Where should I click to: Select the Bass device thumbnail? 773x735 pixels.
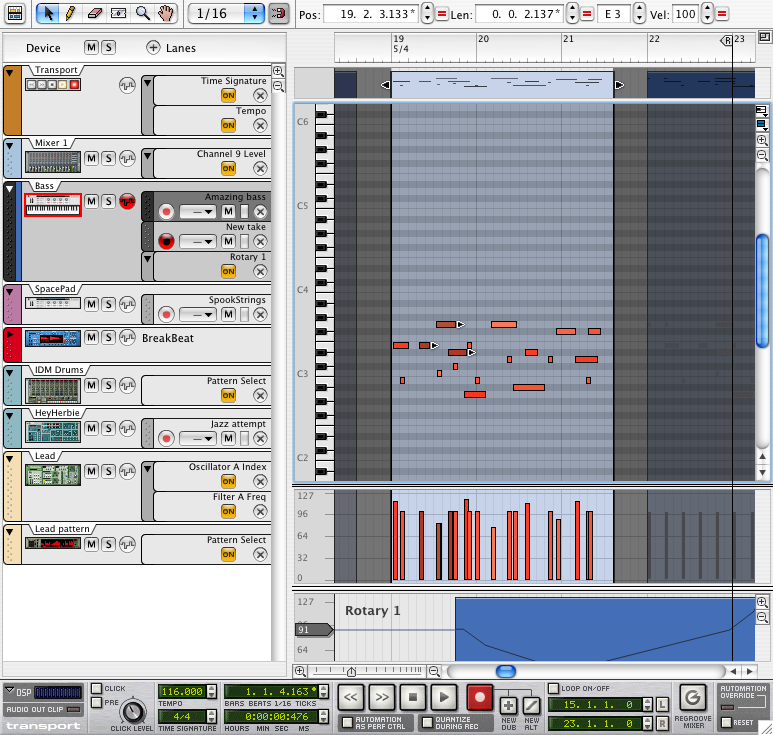[53, 205]
